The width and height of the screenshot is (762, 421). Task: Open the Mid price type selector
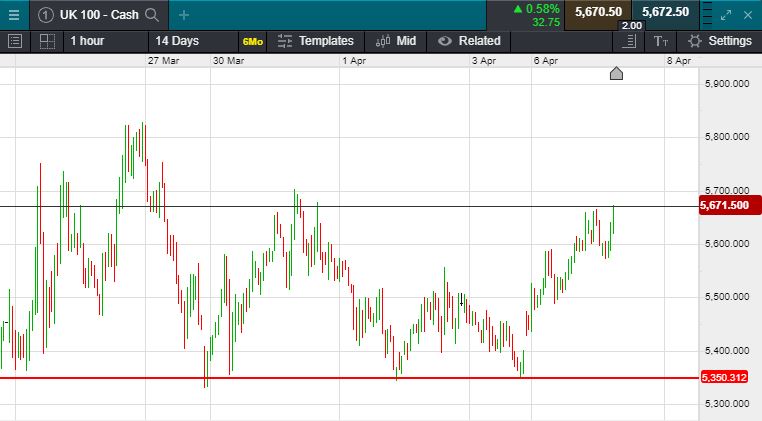tap(396, 41)
